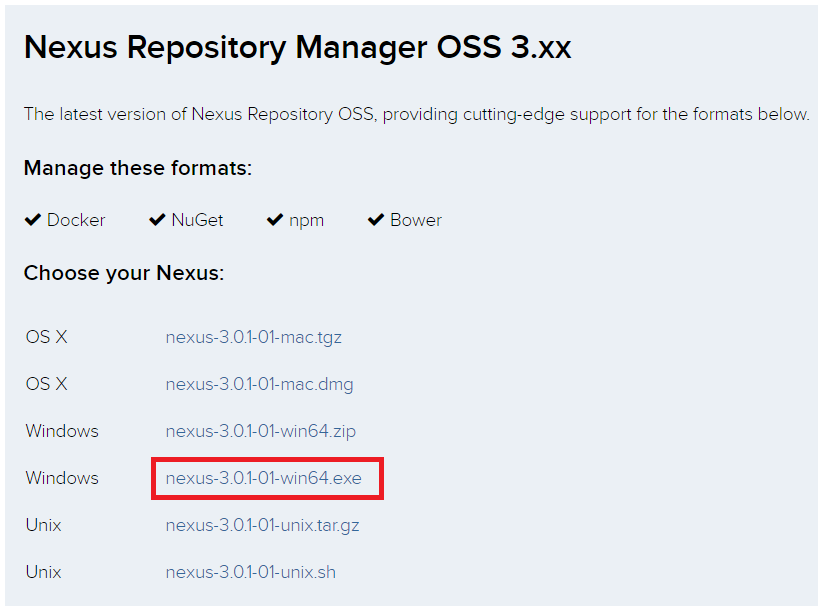Download the nexus-3.0.1-01-unix.sh script
The image size is (818, 612).
[x=251, y=572]
